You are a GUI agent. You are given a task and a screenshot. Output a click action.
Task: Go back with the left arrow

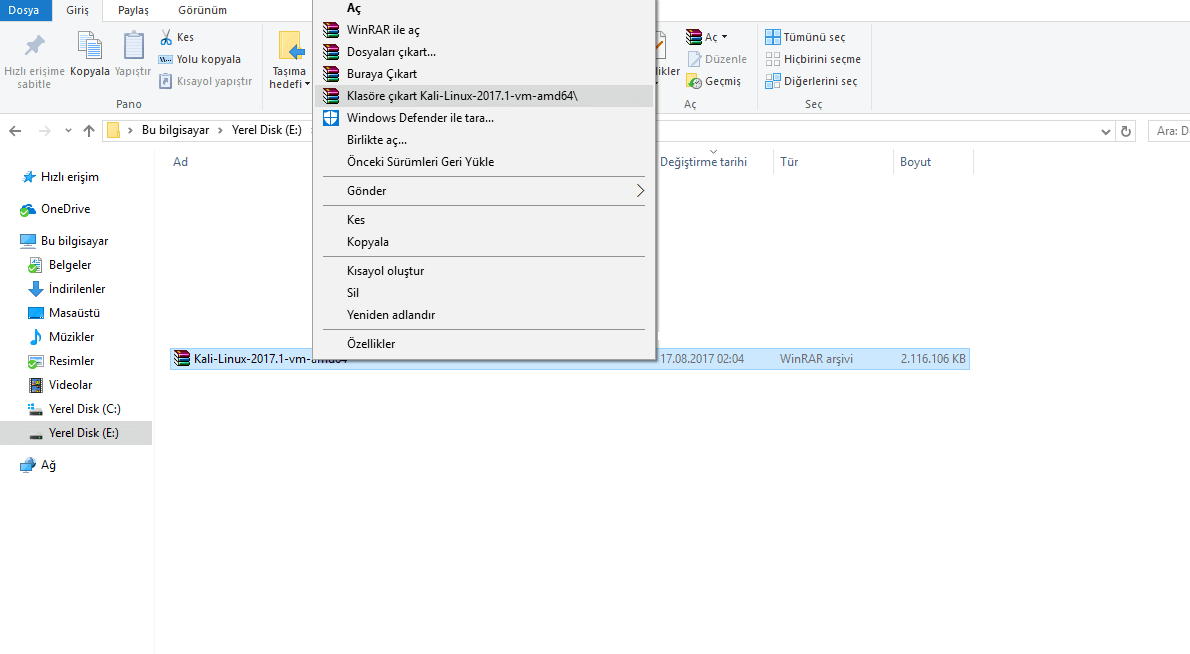pyautogui.click(x=15, y=130)
